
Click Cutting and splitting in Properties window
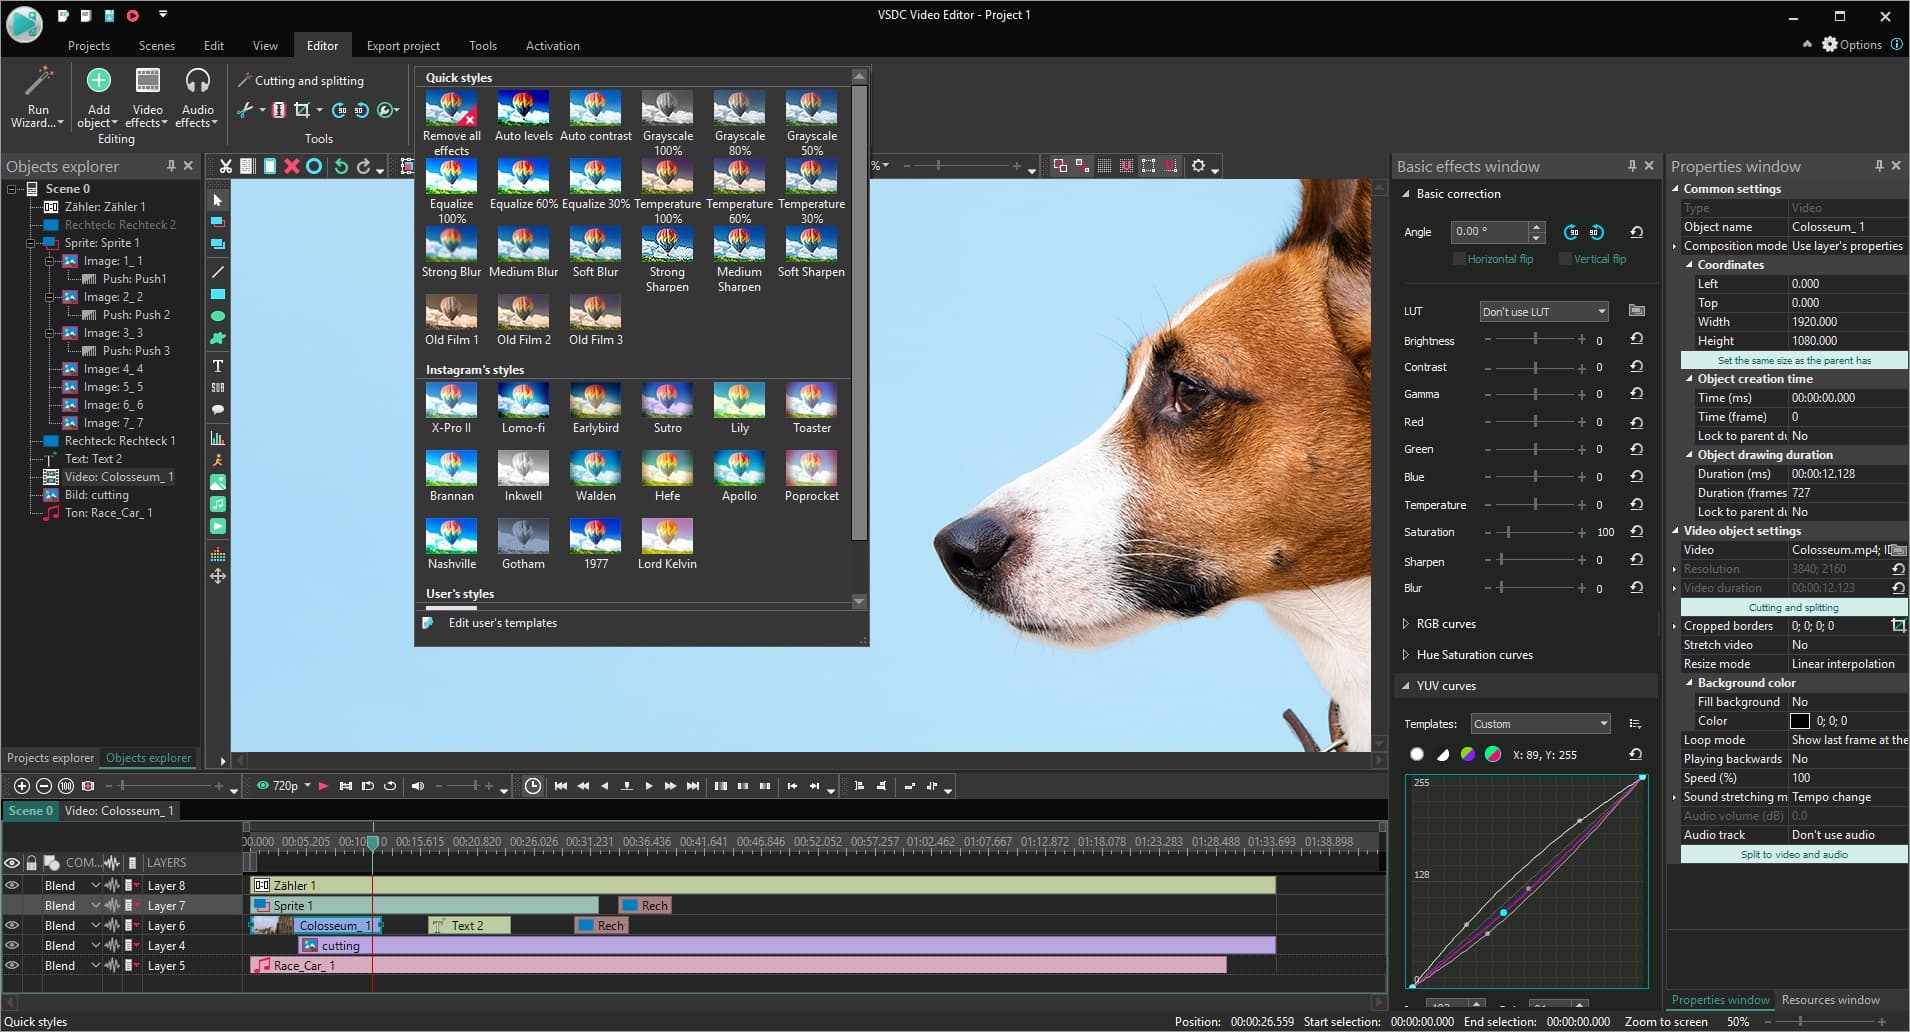pos(1793,608)
